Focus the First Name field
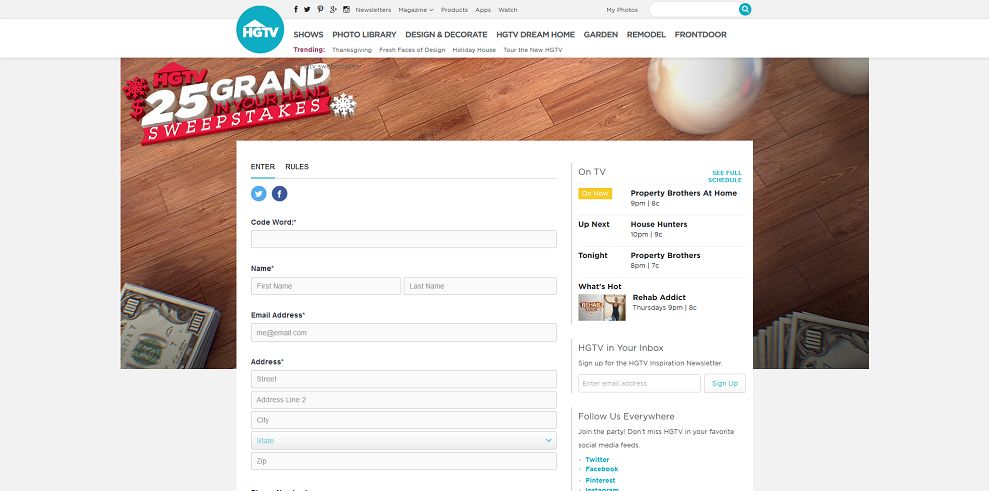 pyautogui.click(x=326, y=286)
